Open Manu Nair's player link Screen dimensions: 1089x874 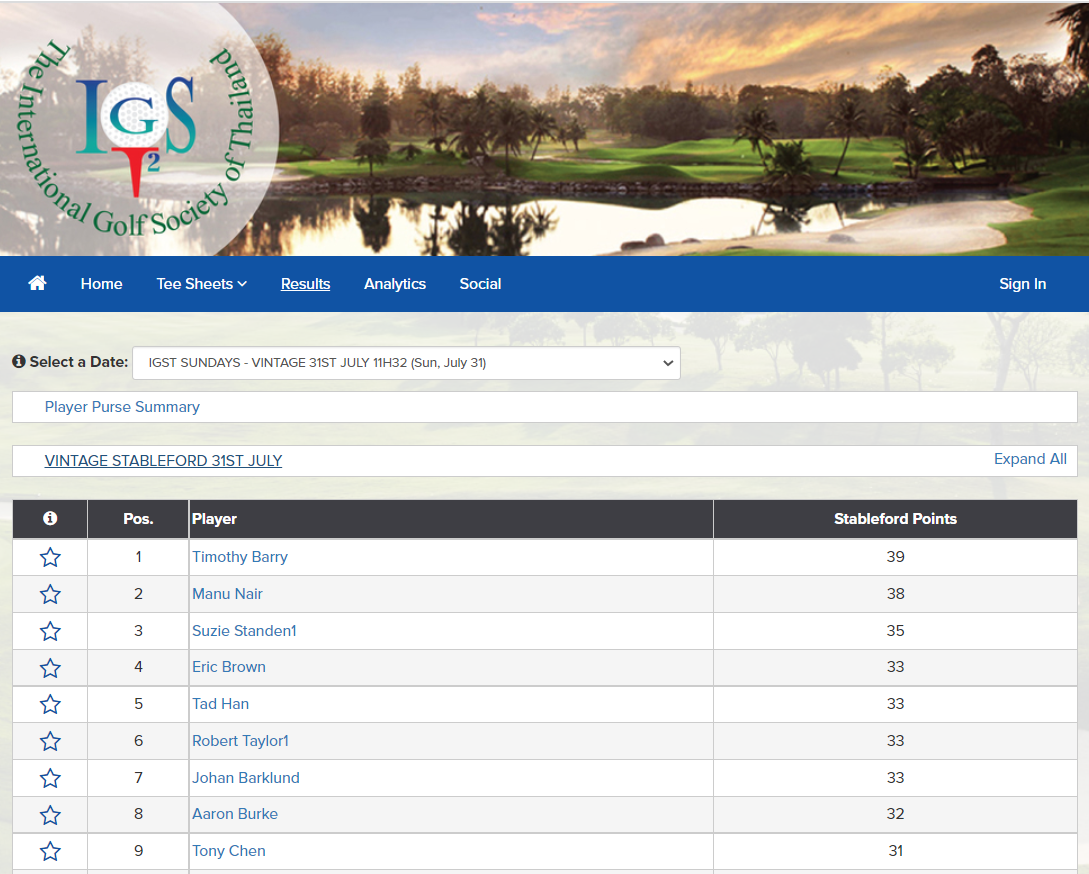227,593
